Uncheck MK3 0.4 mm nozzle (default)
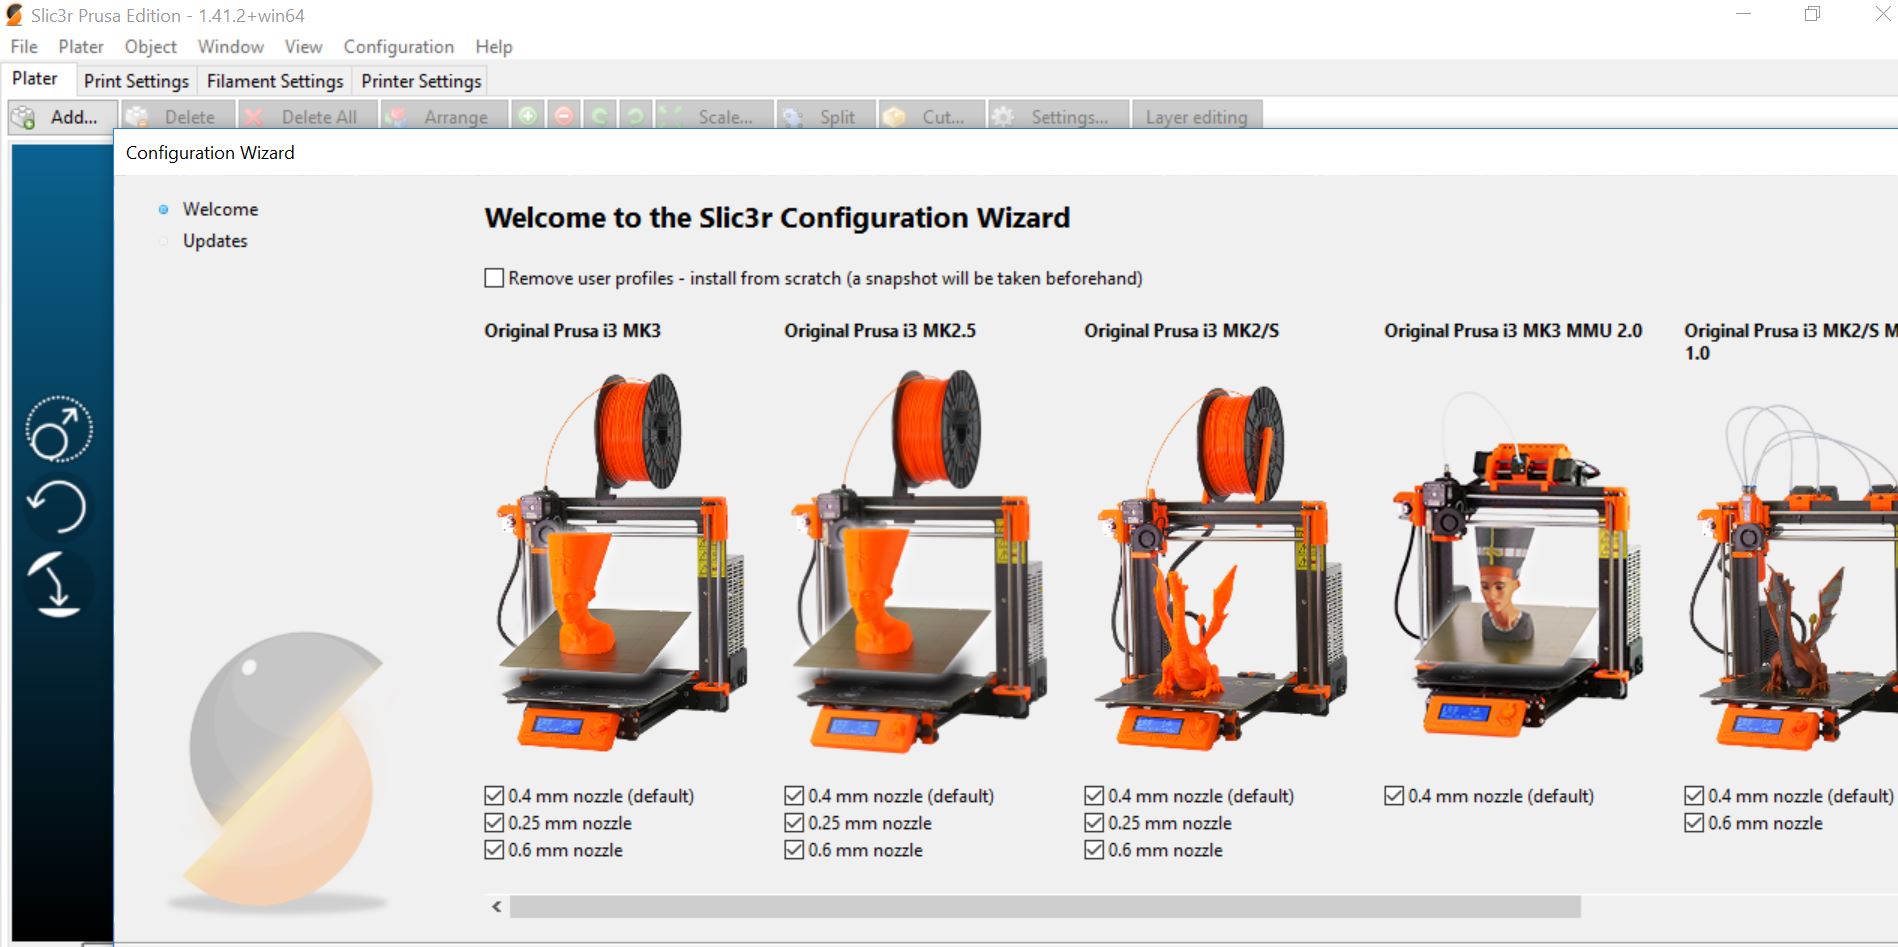This screenshot has width=1898, height=947. pos(494,796)
